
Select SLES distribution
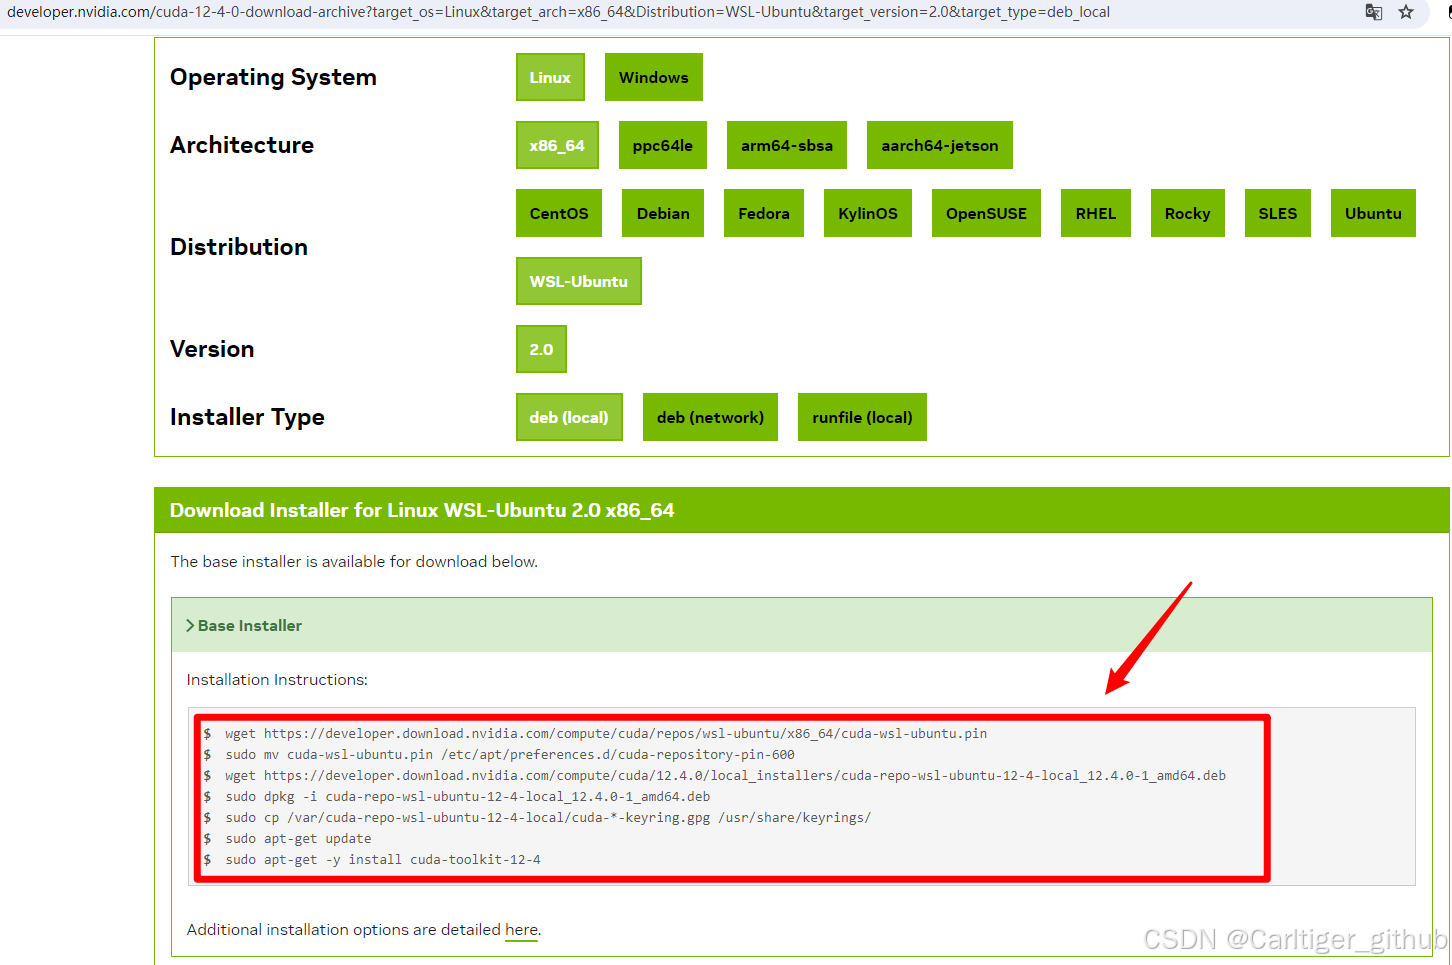tap(1278, 213)
